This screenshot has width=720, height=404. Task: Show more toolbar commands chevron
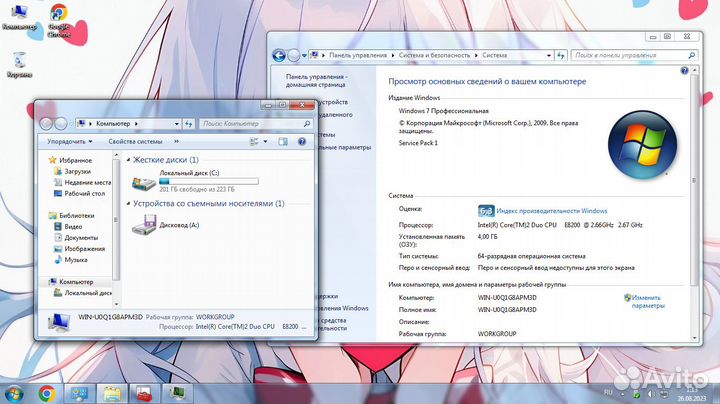176,141
